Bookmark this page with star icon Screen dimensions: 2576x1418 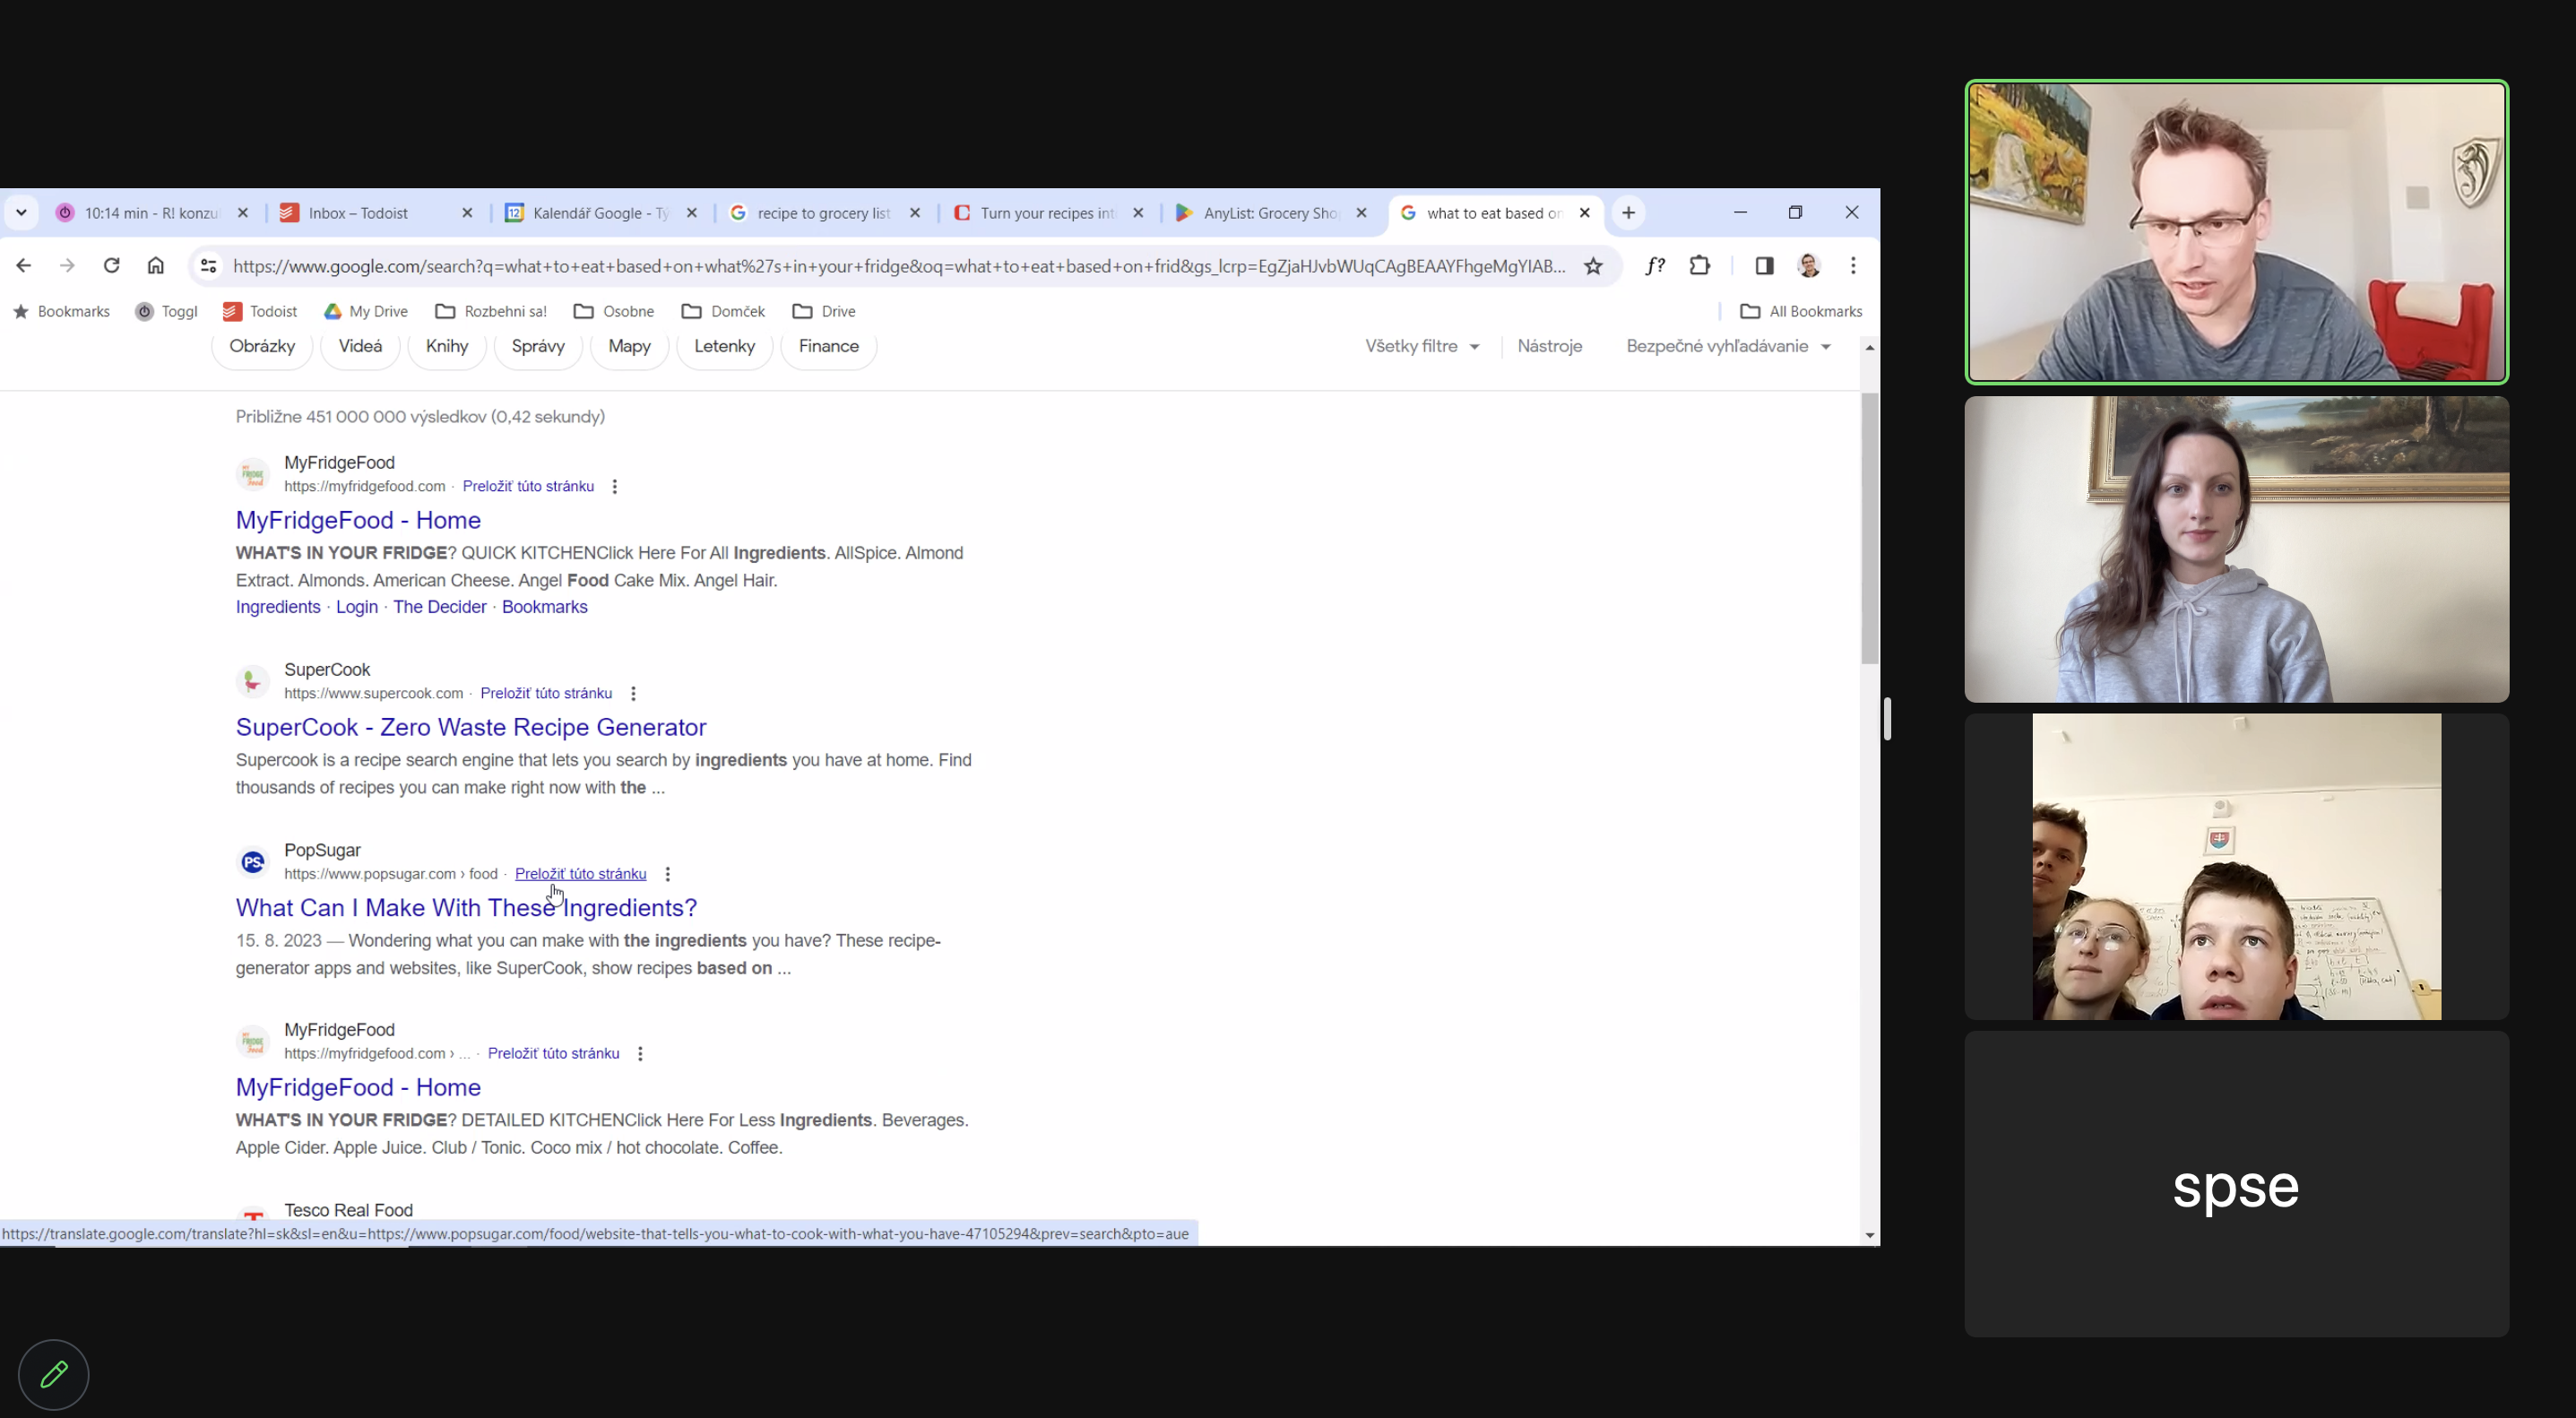[1593, 266]
